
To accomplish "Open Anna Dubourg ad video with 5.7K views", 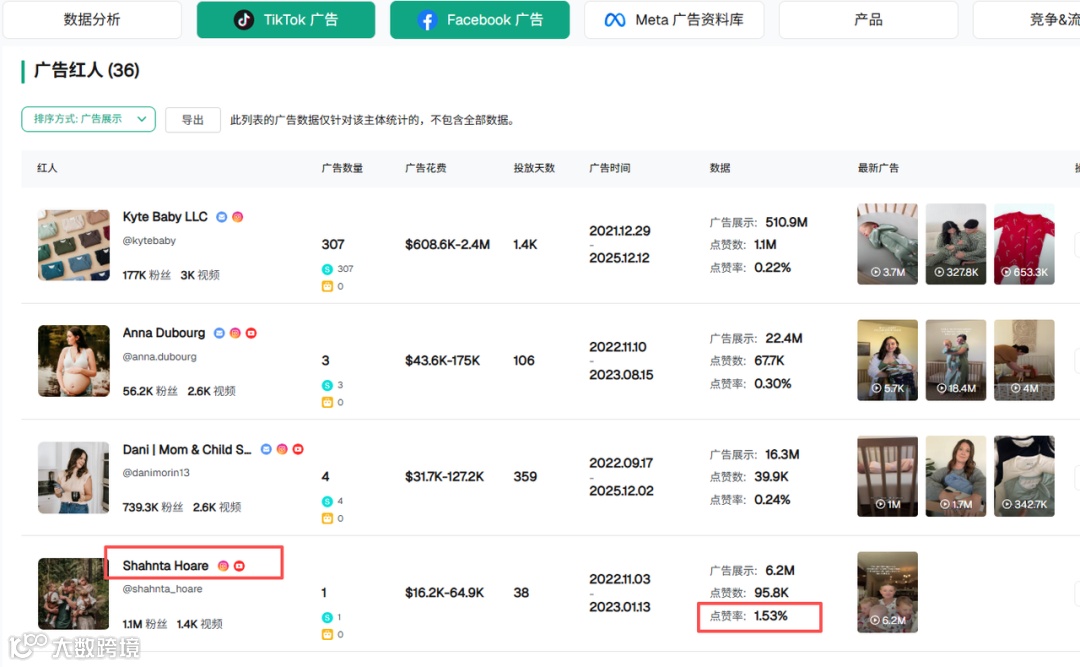I will (x=887, y=360).
